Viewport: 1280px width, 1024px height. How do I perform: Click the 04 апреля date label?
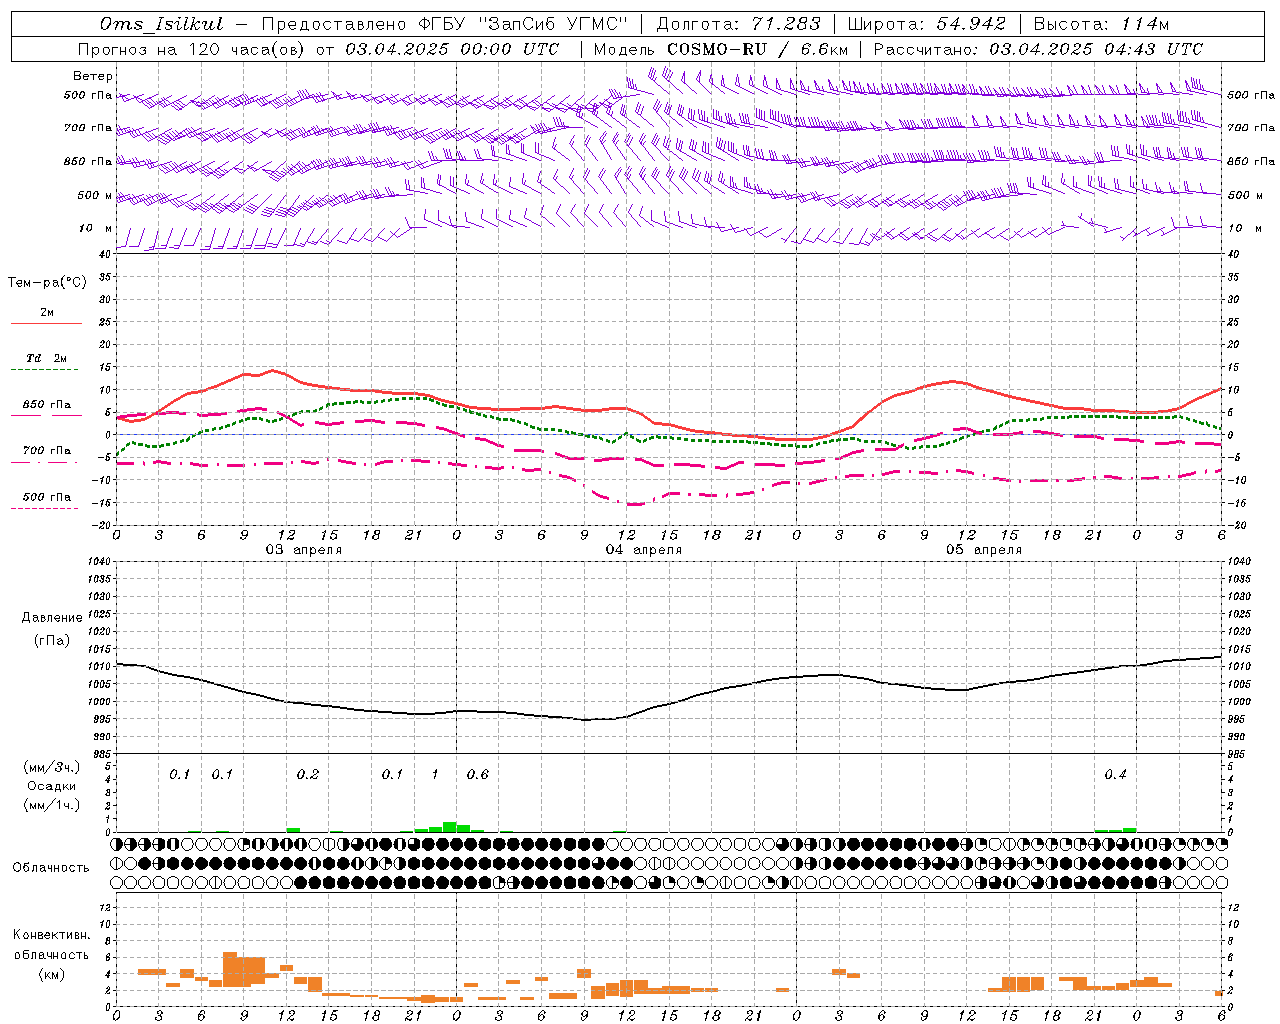tap(643, 550)
